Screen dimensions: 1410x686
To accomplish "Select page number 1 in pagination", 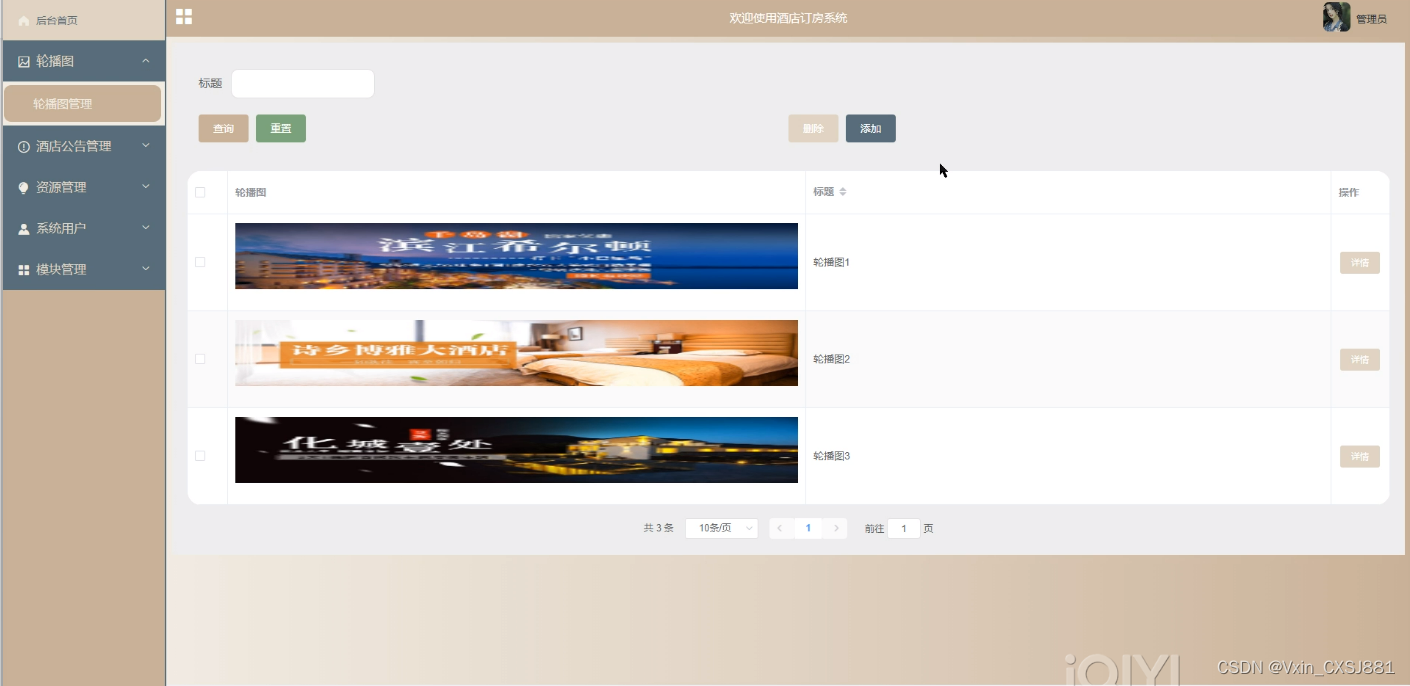I will coord(808,528).
